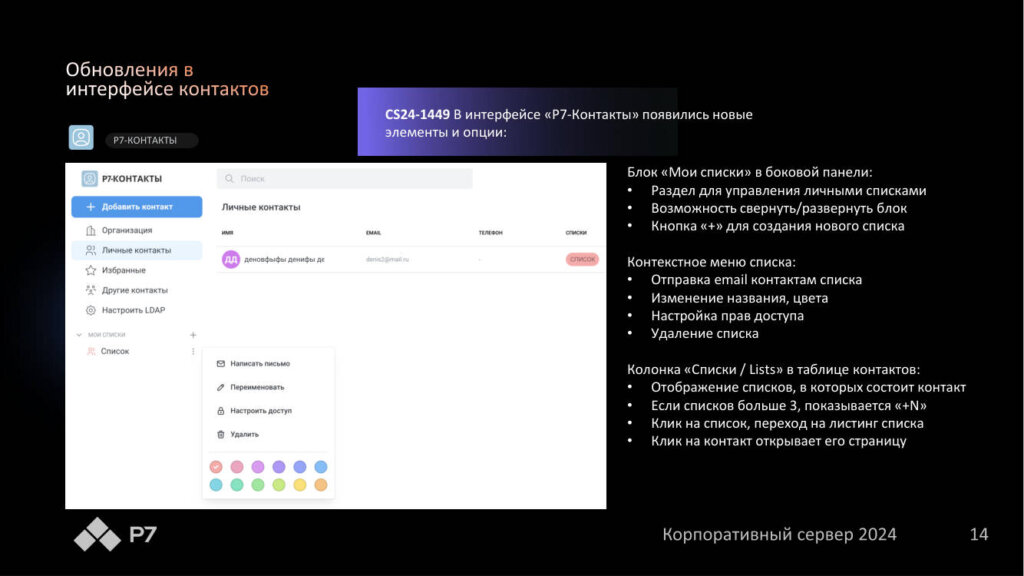Click the Другие контакты people icon
The width and height of the screenshot is (1024, 576).
click(91, 290)
